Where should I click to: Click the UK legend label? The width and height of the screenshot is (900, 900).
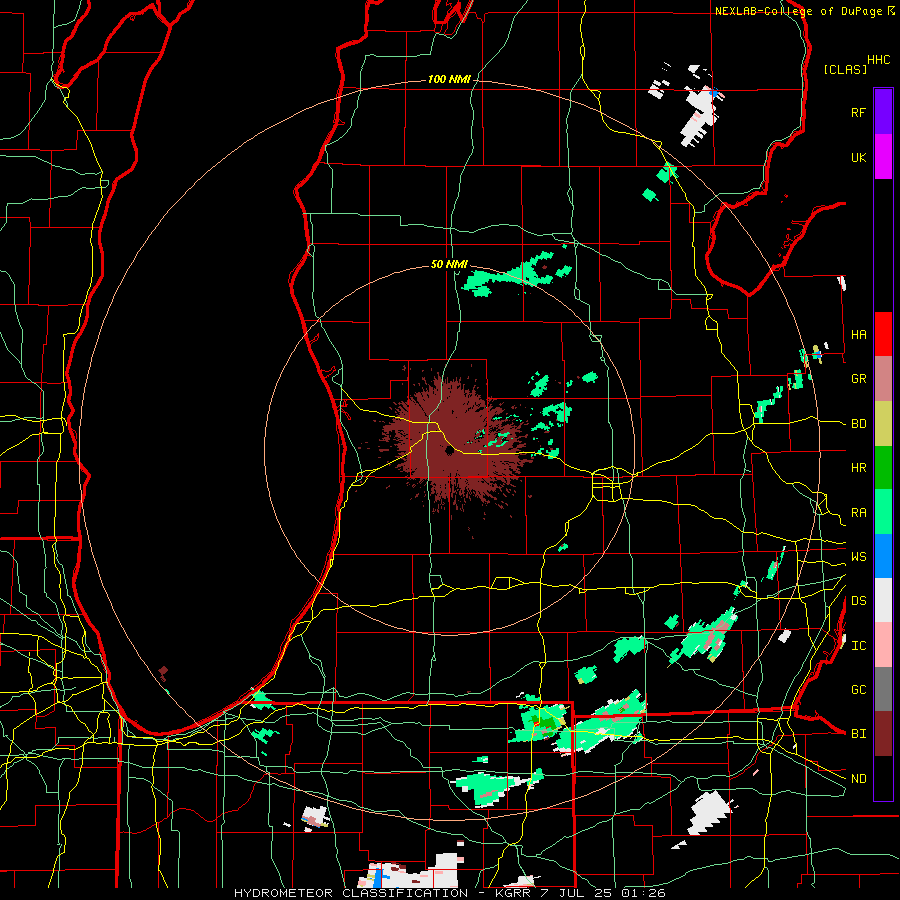(x=858, y=157)
